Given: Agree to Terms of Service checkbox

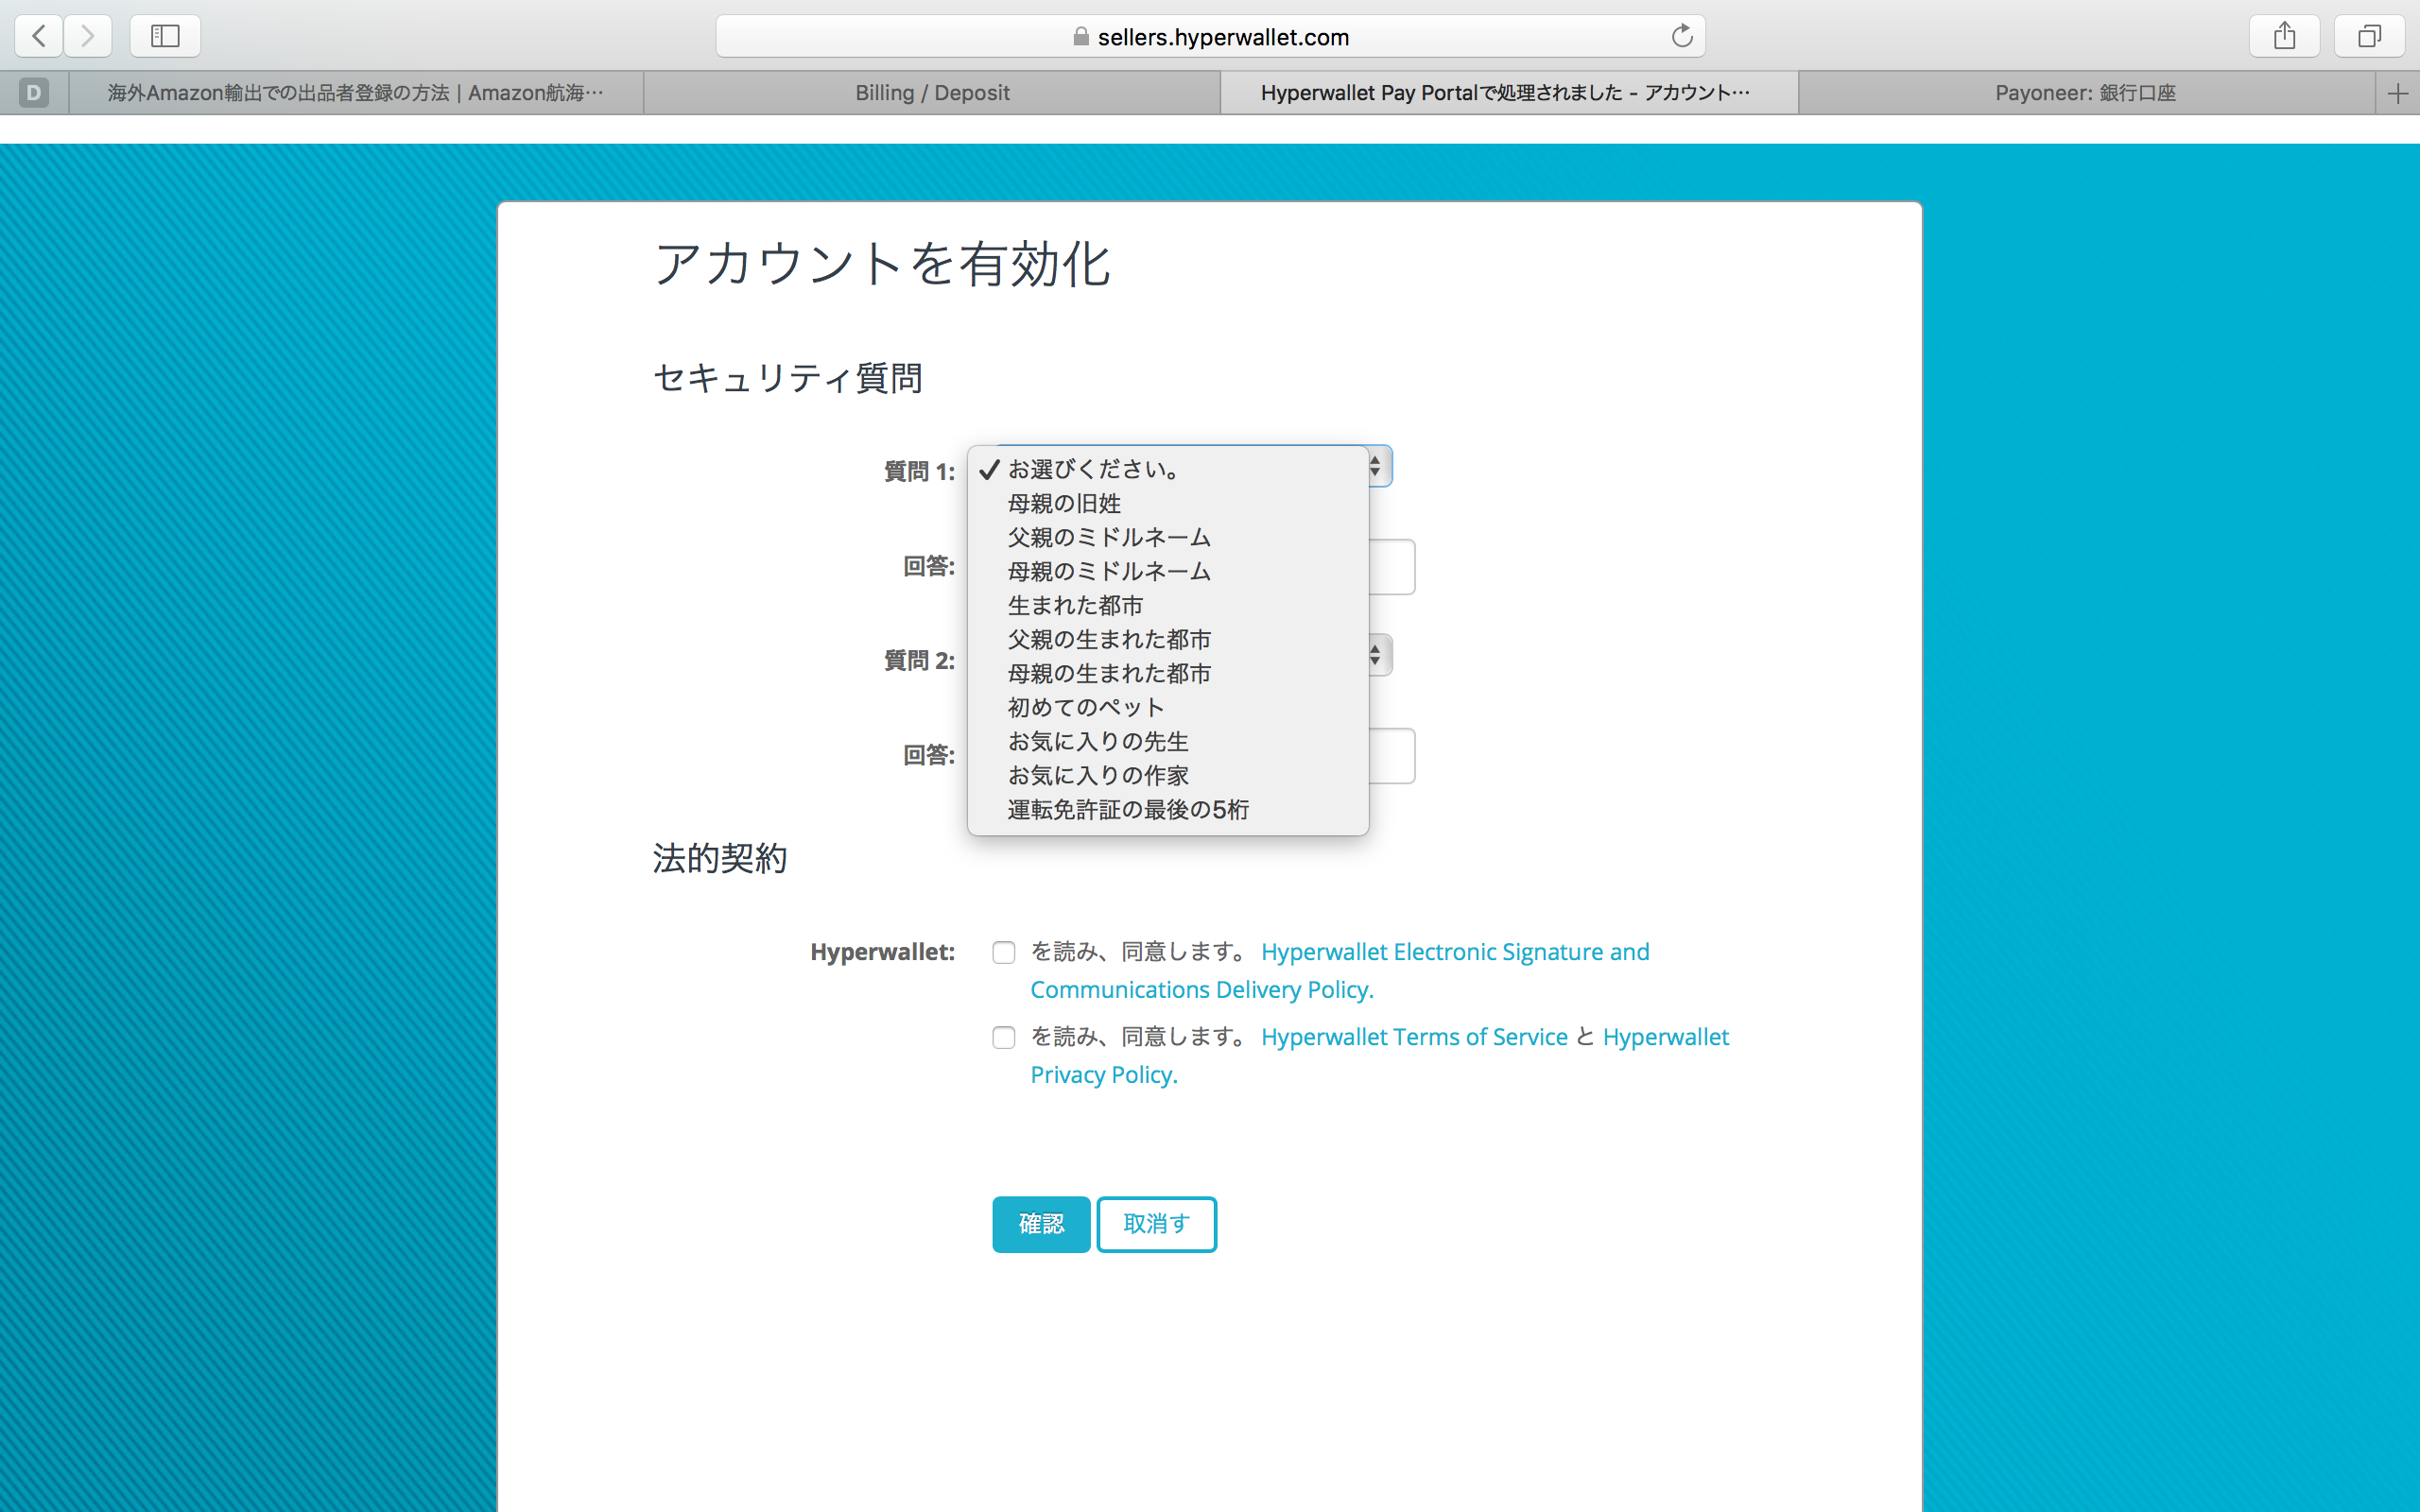Looking at the screenshot, I should pyautogui.click(x=1004, y=1037).
